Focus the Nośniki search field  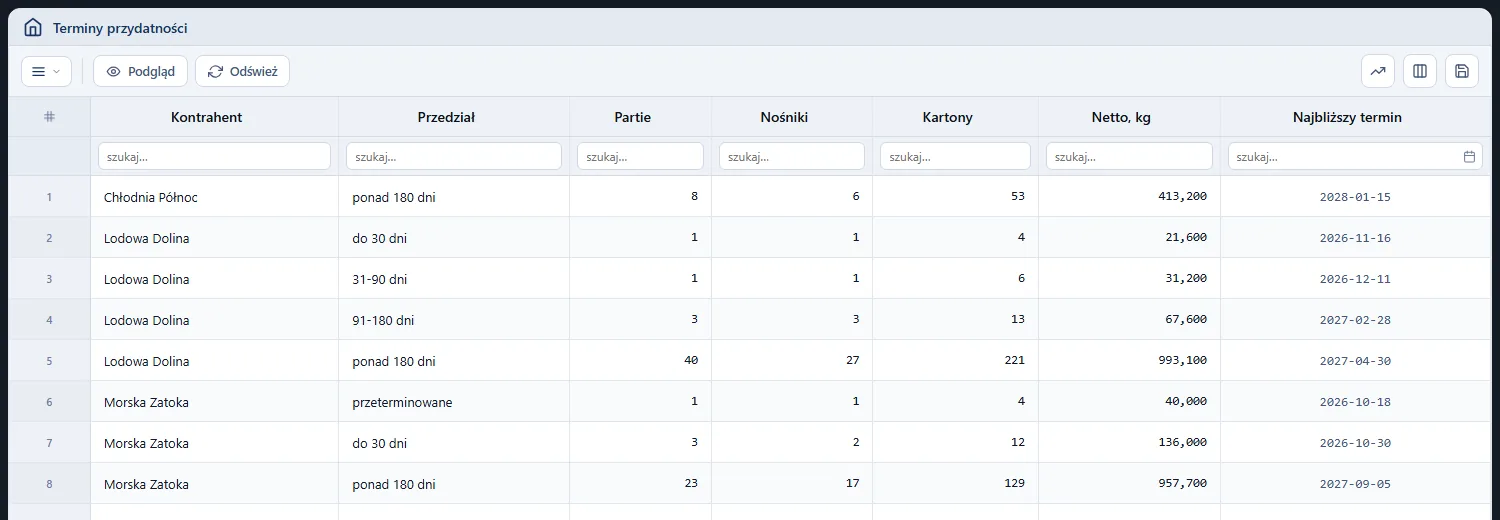[792, 156]
